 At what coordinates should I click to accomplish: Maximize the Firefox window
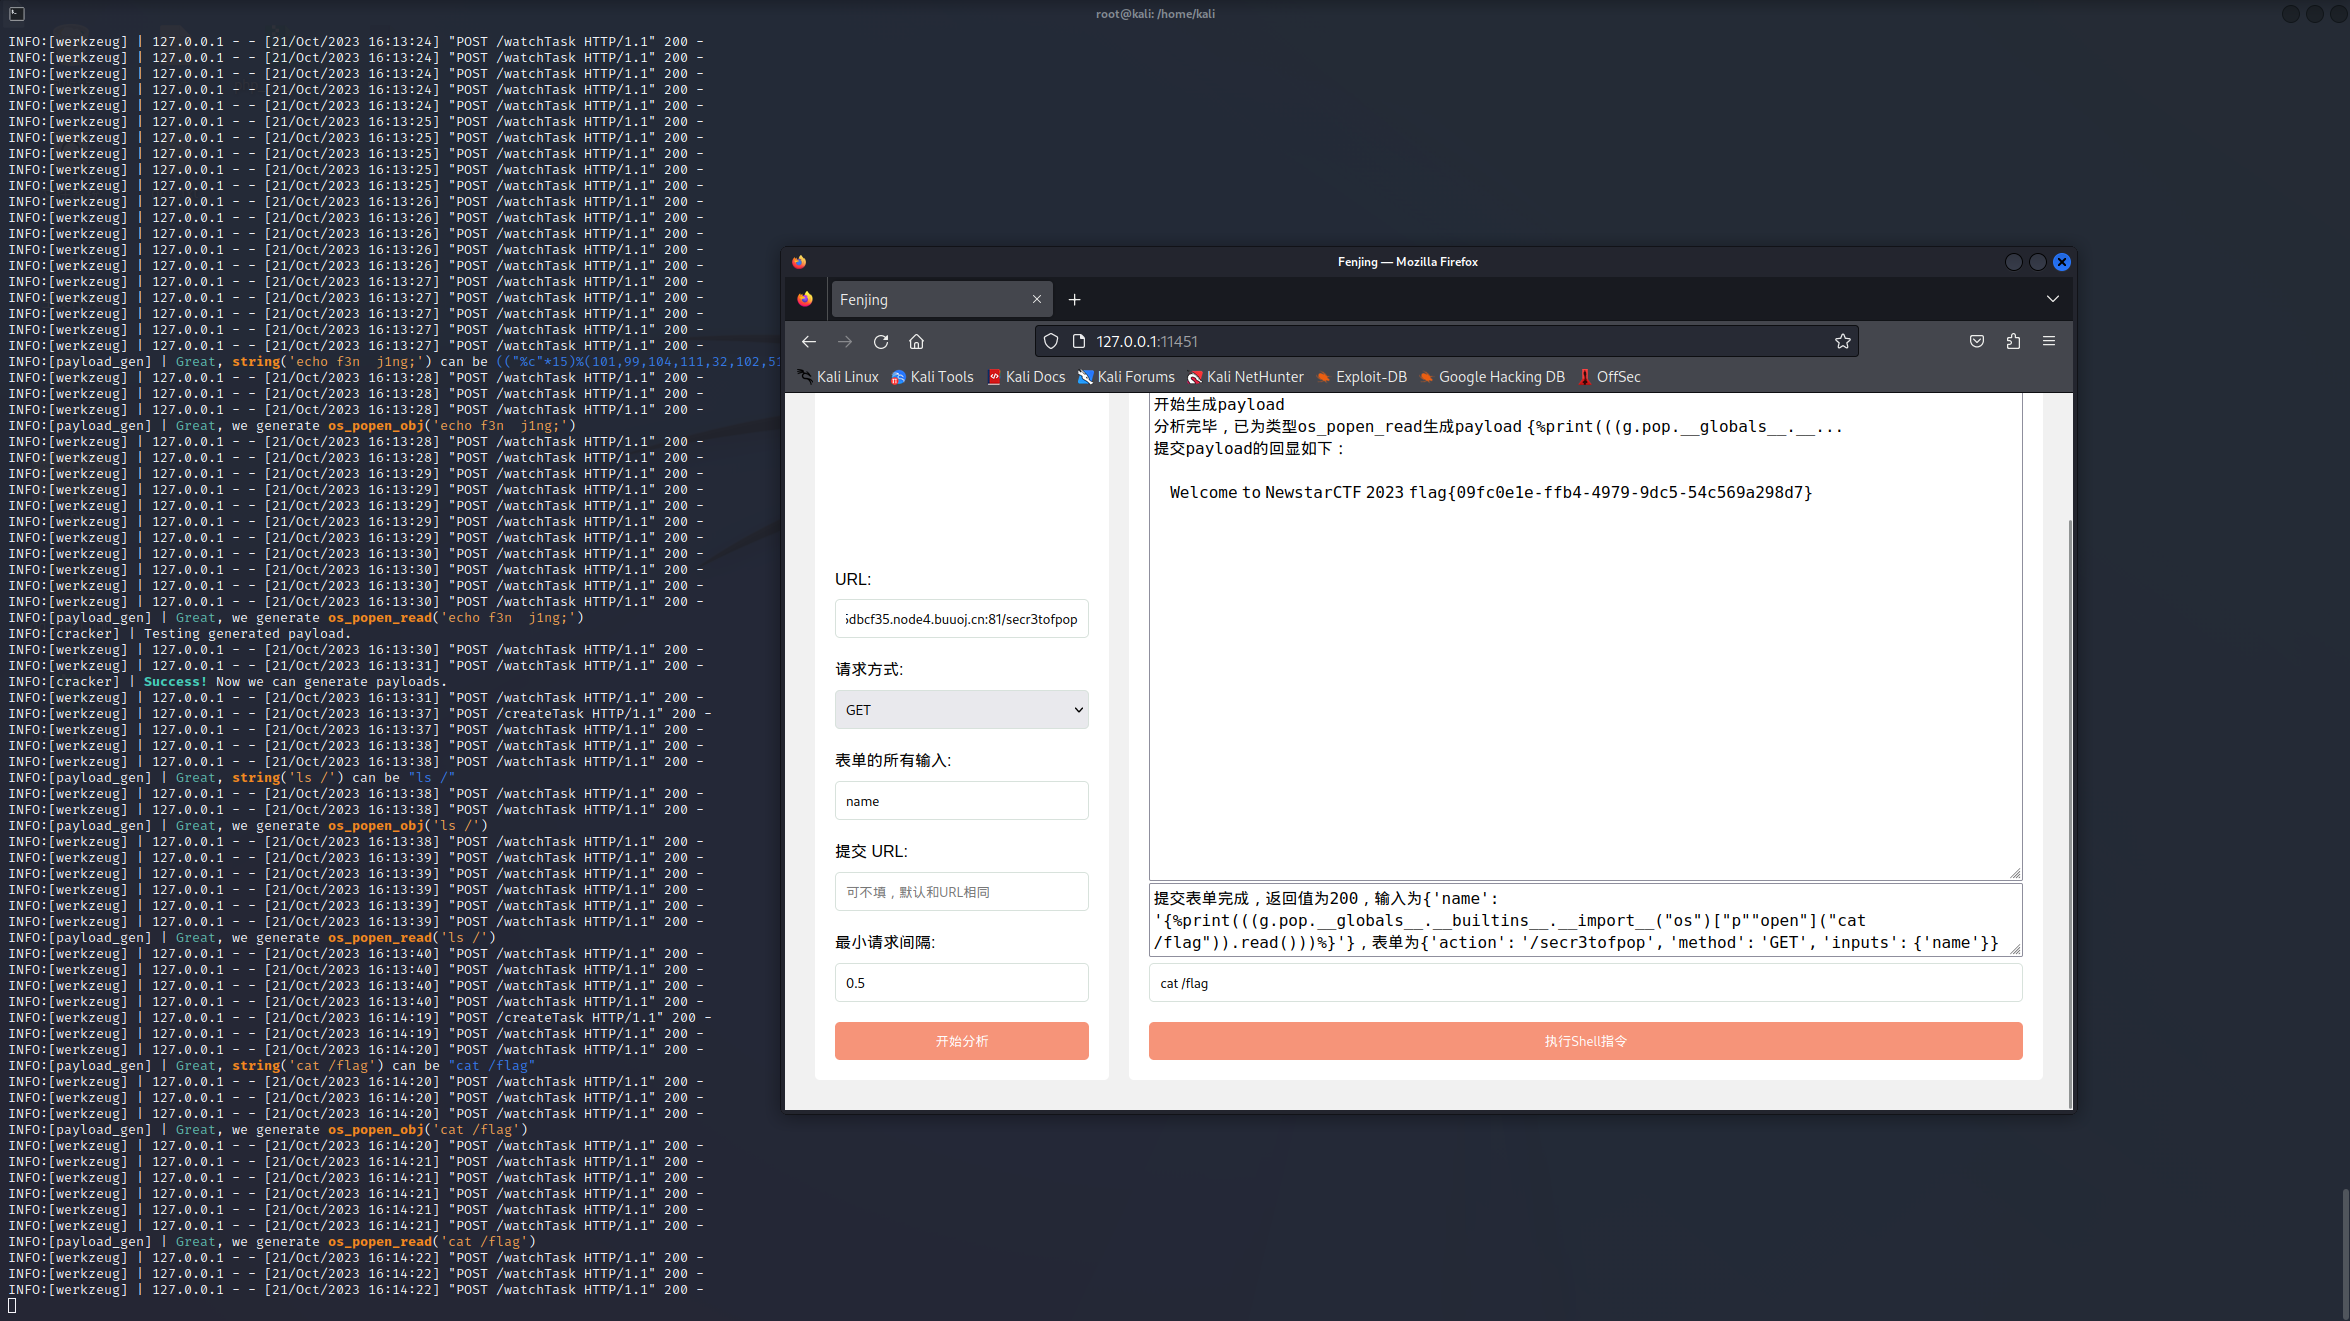2037,262
